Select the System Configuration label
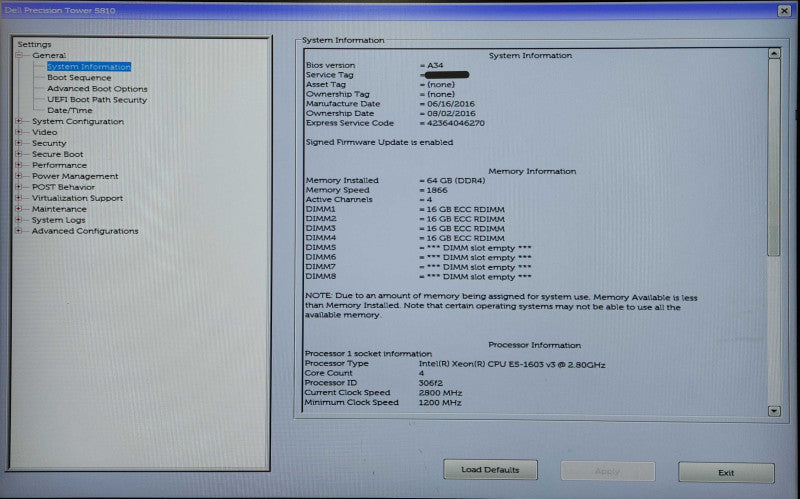 pyautogui.click(x=78, y=121)
